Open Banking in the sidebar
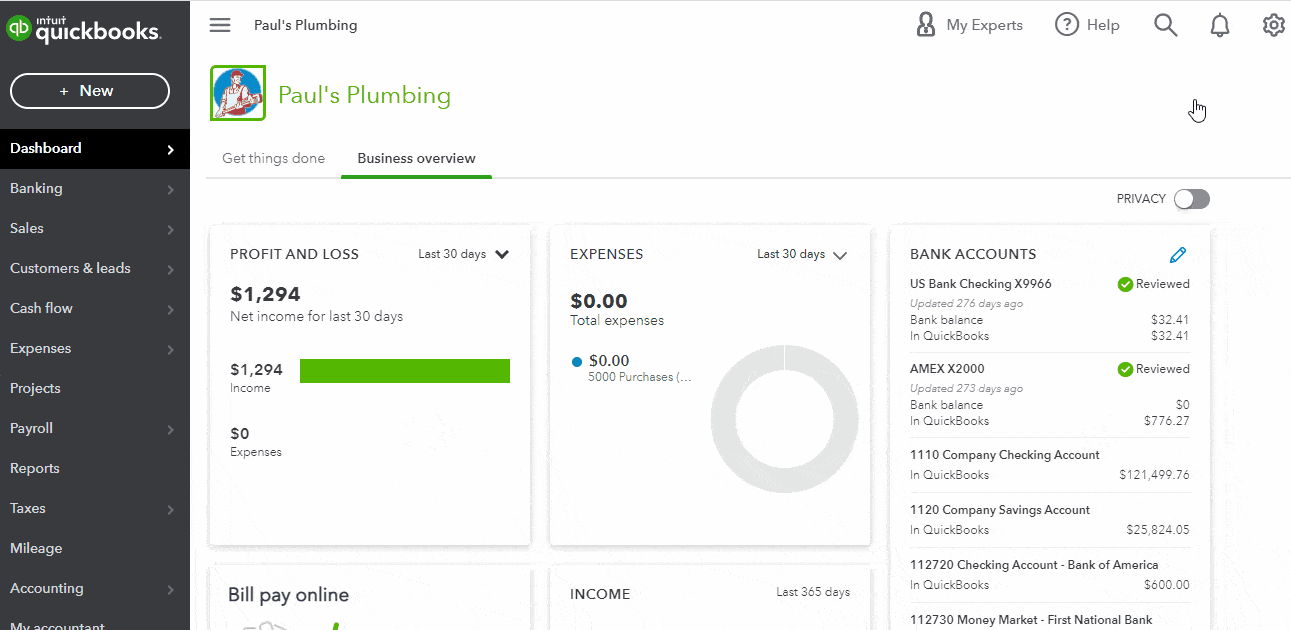The image size is (1291, 630). (x=95, y=188)
